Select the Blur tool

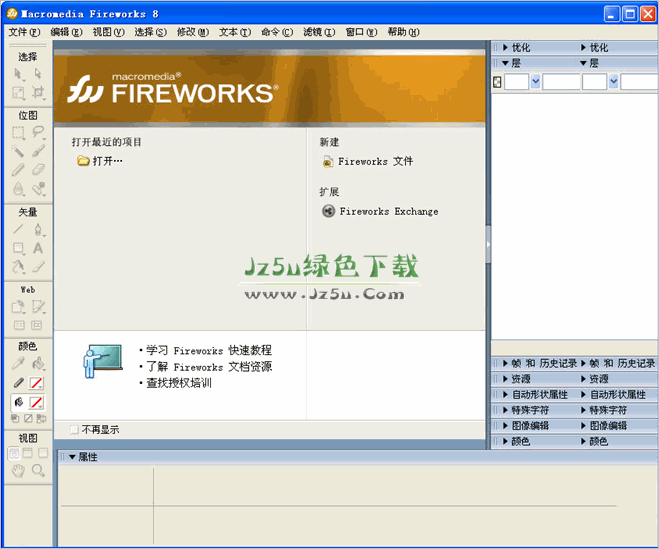18,189
